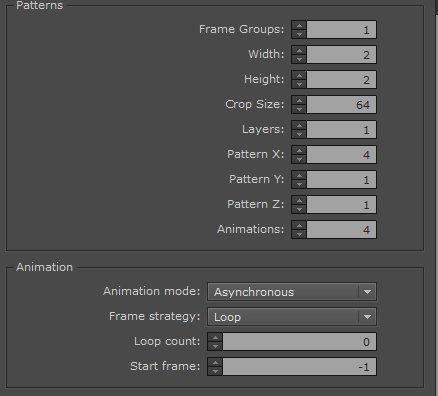Decrease Crop Size with down arrow
This screenshot has width=438, height=396.
point(299,109)
